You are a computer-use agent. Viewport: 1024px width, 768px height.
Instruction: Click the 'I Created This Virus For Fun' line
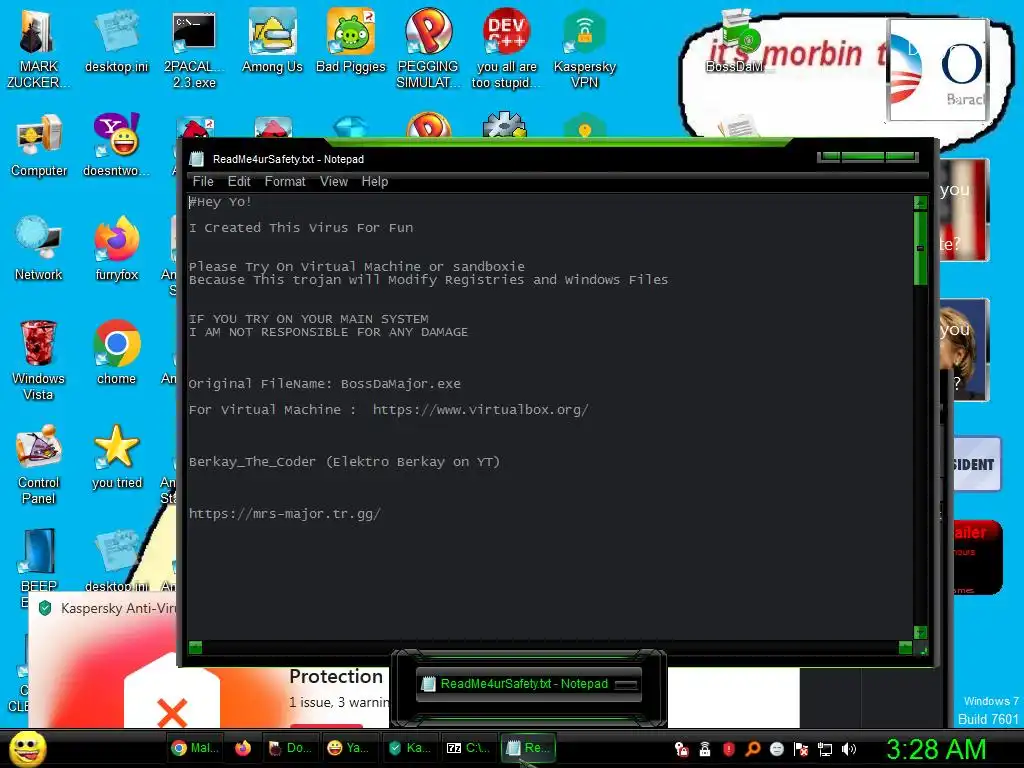pyautogui.click(x=301, y=228)
